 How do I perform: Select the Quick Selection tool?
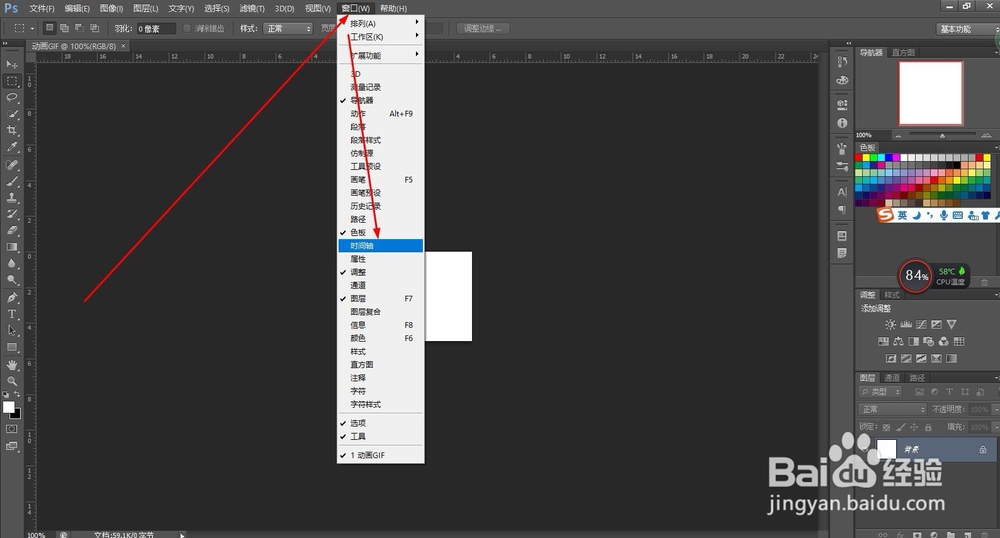(11, 114)
